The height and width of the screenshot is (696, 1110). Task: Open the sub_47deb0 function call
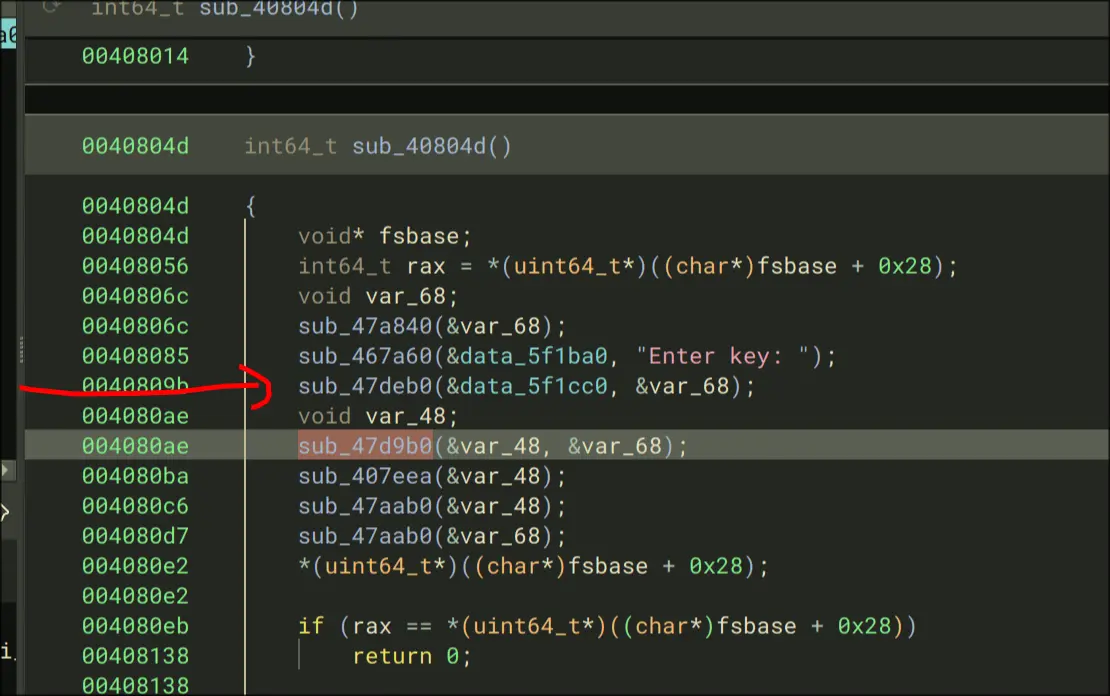pos(364,386)
